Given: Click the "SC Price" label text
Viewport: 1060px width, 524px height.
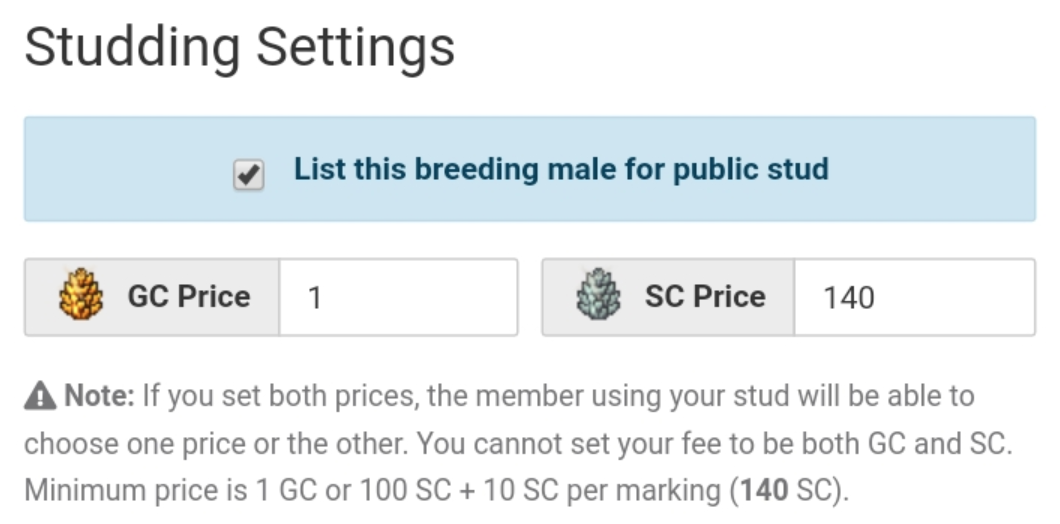Looking at the screenshot, I should tap(704, 297).
